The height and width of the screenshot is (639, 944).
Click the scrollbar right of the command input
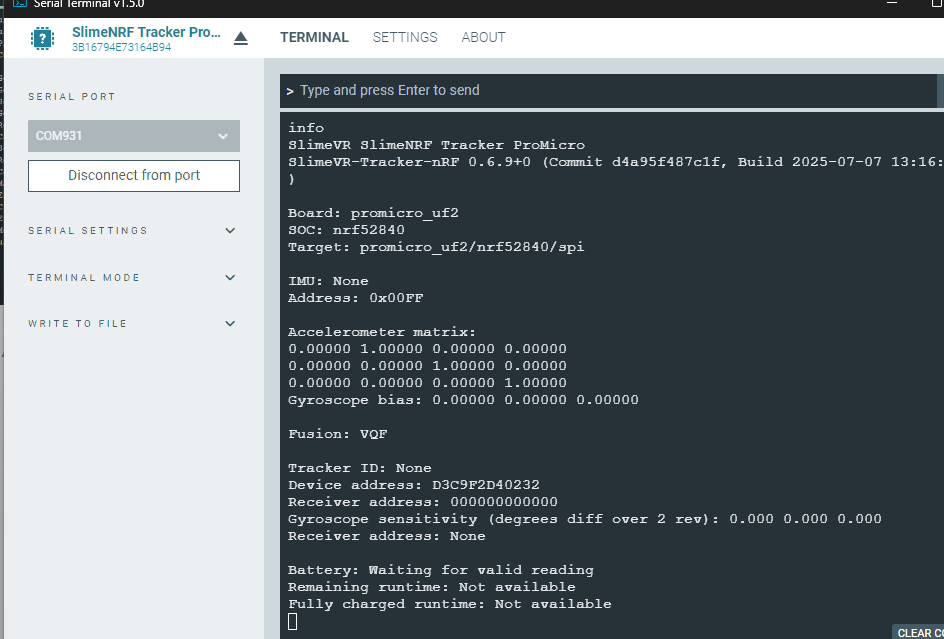[x=940, y=91]
